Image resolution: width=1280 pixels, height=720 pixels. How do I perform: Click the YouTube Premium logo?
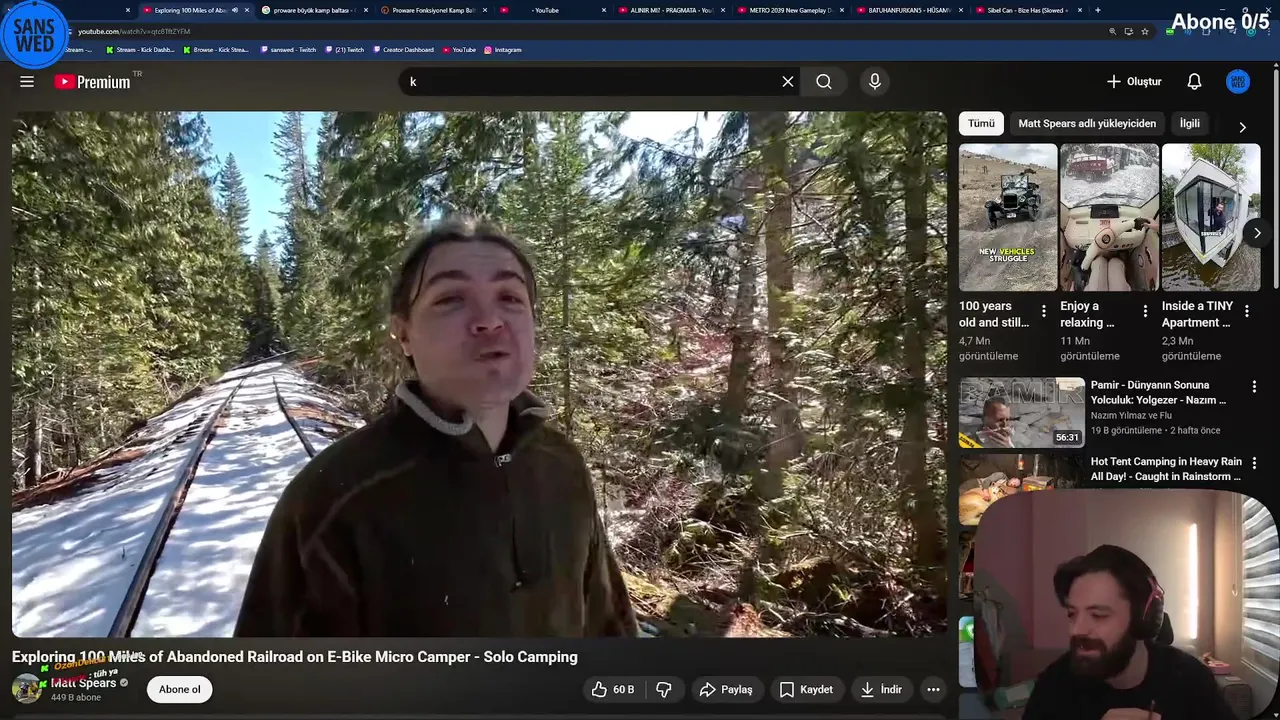[x=93, y=82]
